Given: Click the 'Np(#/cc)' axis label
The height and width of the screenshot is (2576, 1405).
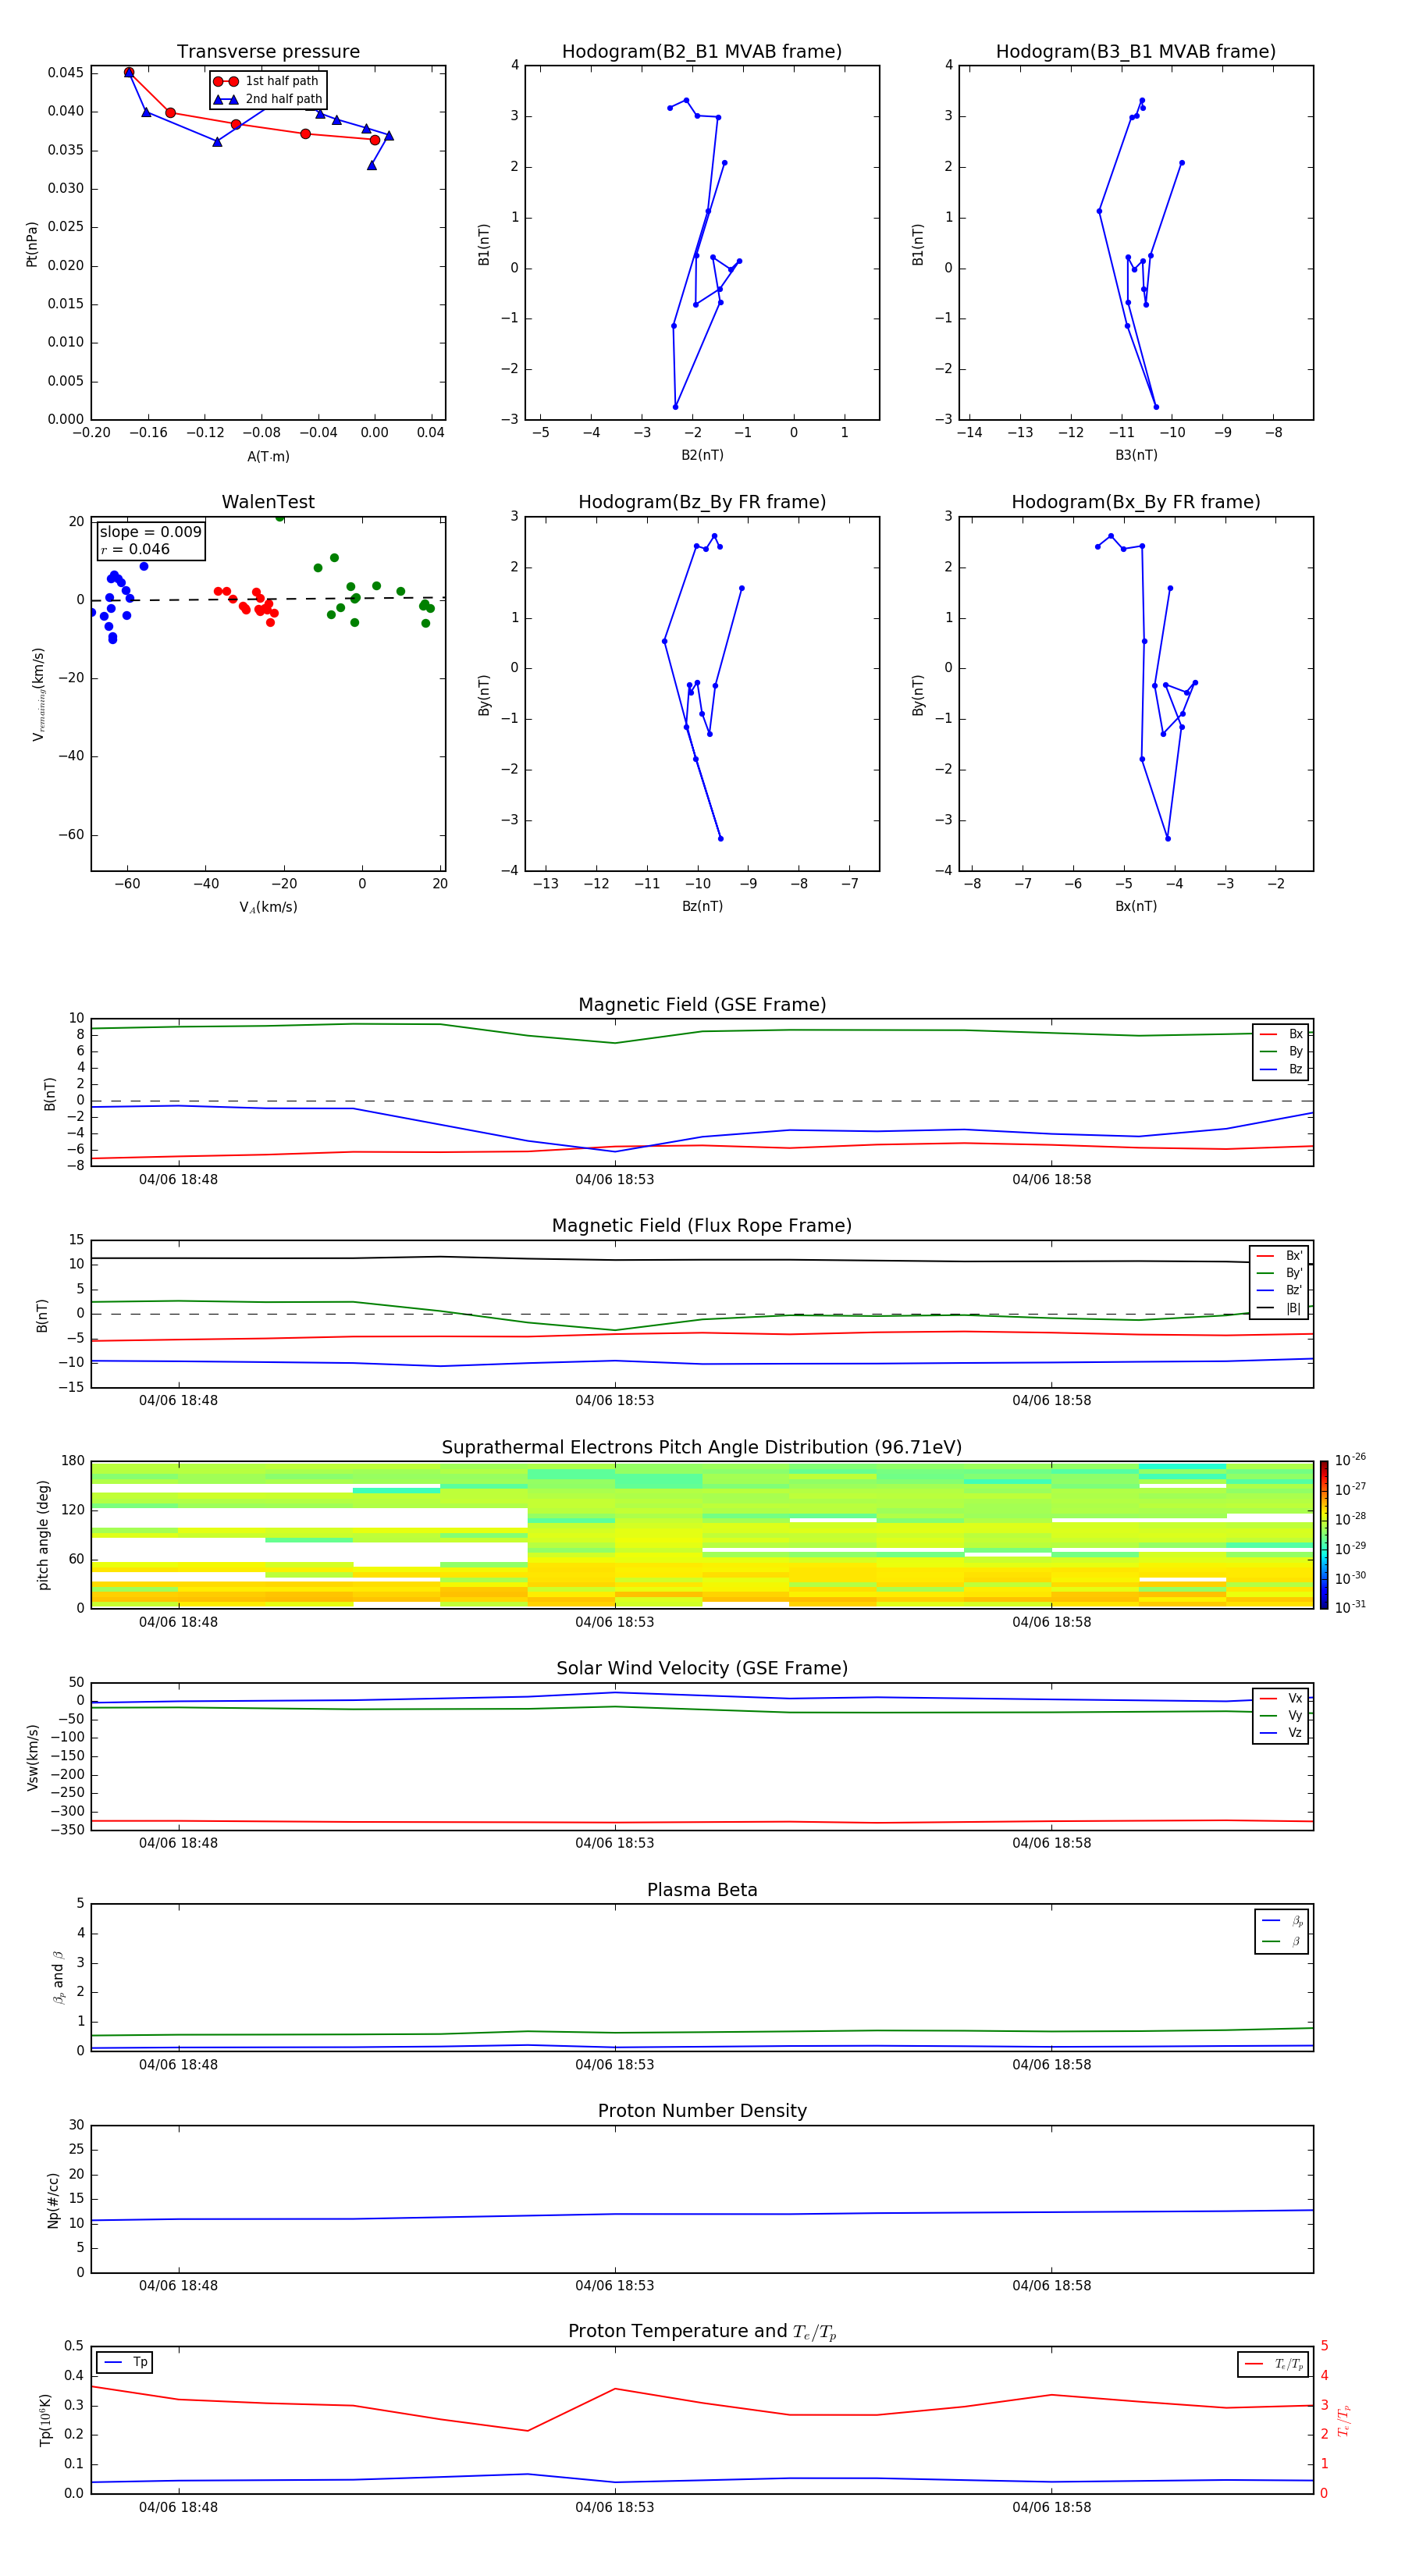Looking at the screenshot, I should click(x=53, y=2200).
